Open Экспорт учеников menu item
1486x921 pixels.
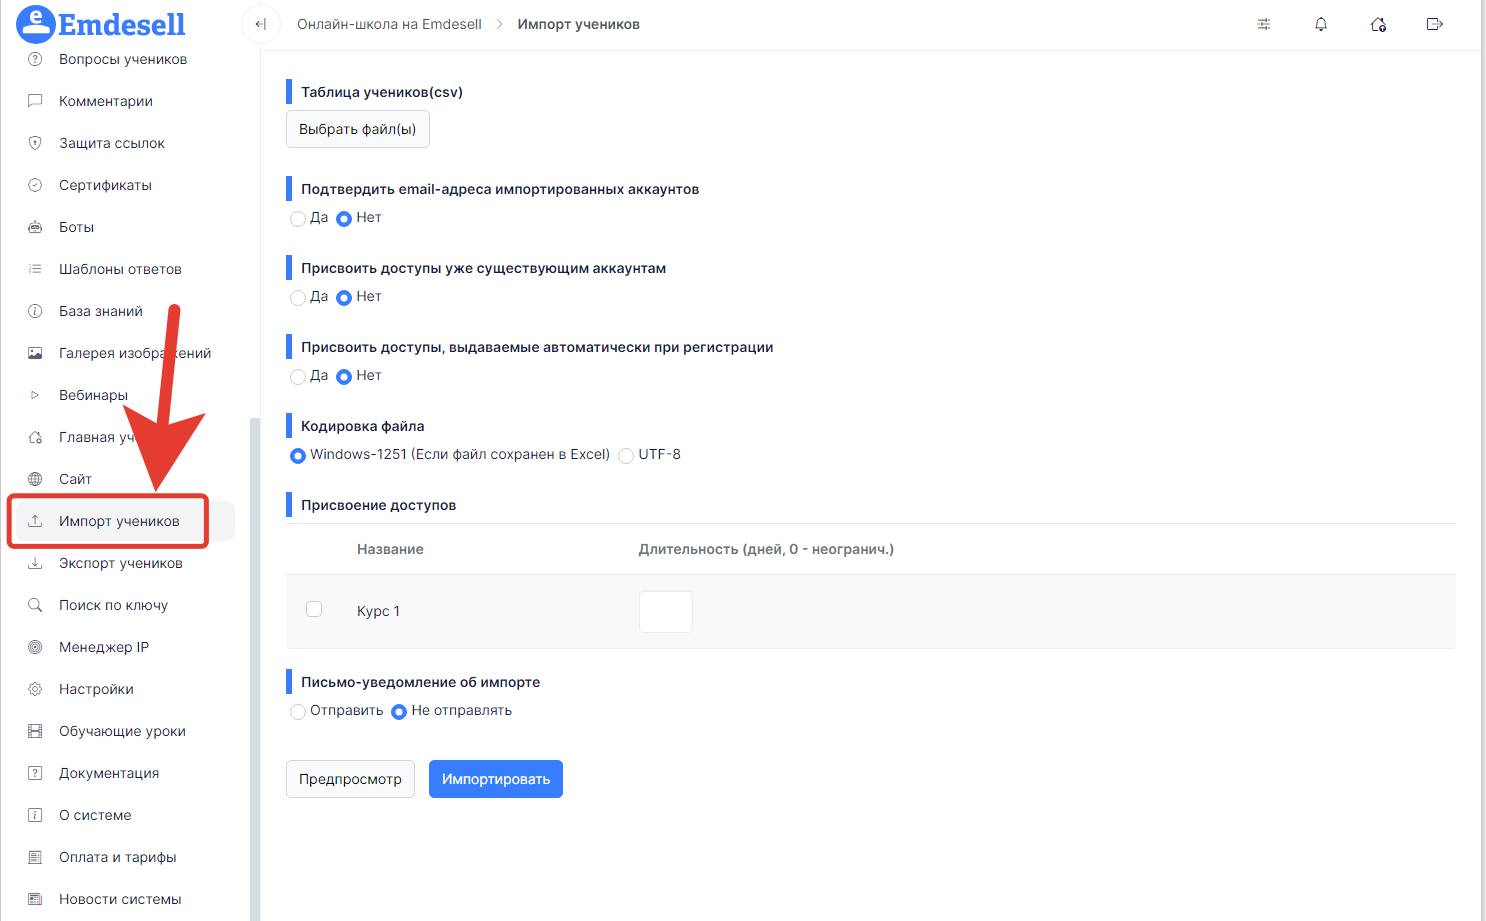(x=121, y=563)
